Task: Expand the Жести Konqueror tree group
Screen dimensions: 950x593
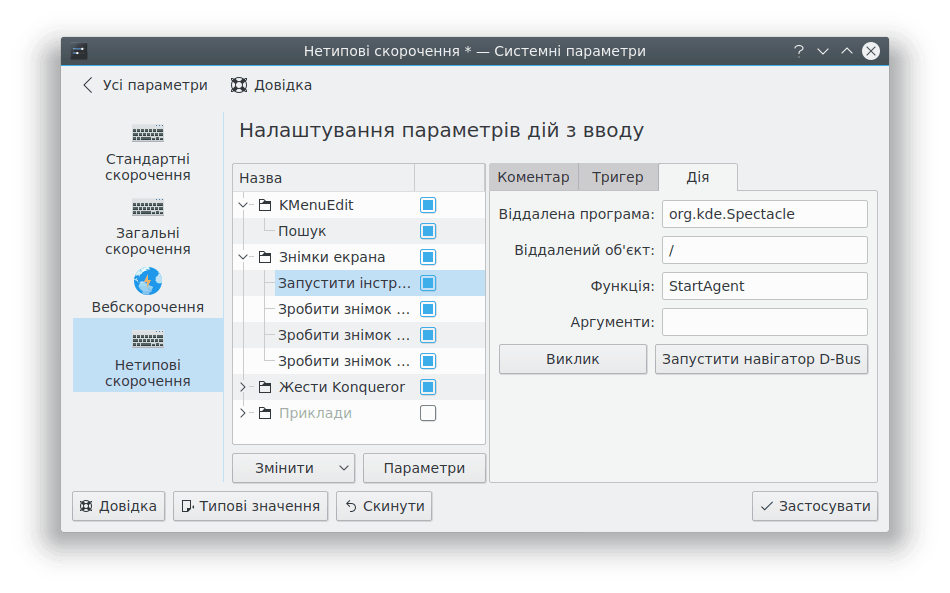Action: [x=243, y=387]
